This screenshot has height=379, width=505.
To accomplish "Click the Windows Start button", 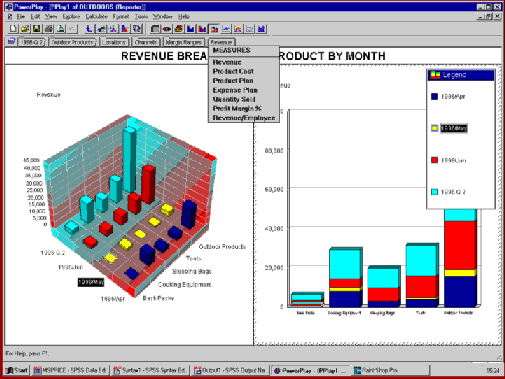I will (x=17, y=370).
